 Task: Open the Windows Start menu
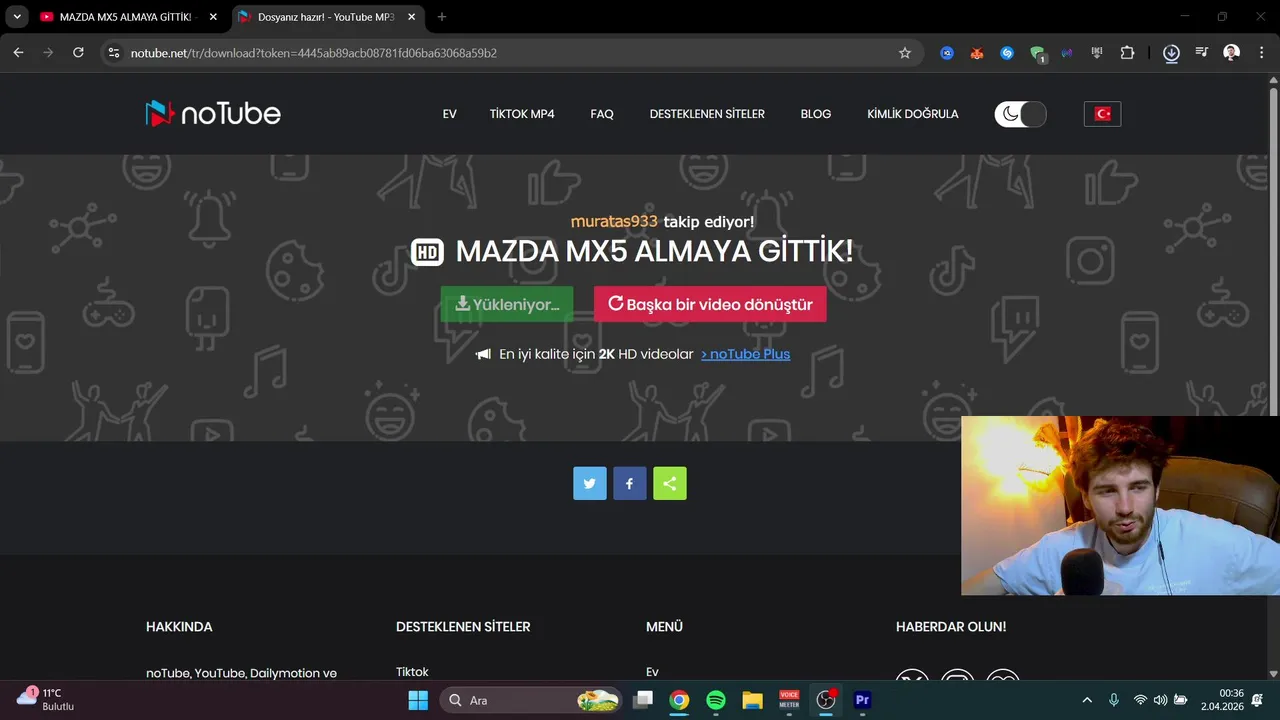418,700
